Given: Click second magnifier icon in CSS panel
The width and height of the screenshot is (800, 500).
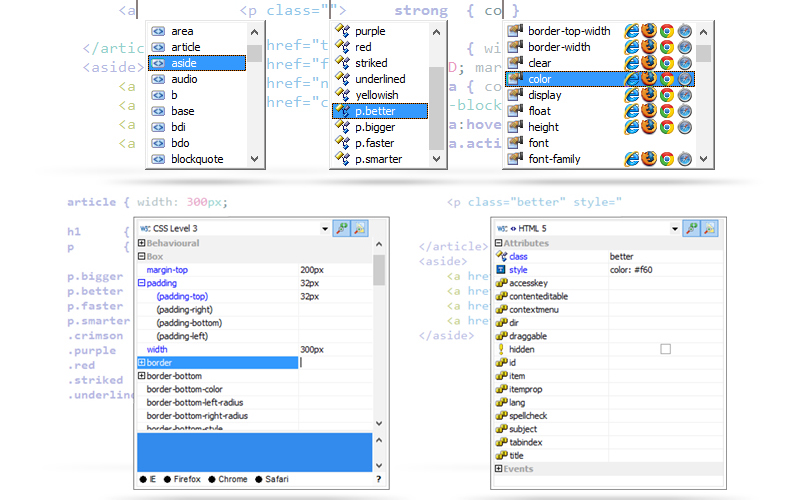Looking at the screenshot, I should click(360, 229).
